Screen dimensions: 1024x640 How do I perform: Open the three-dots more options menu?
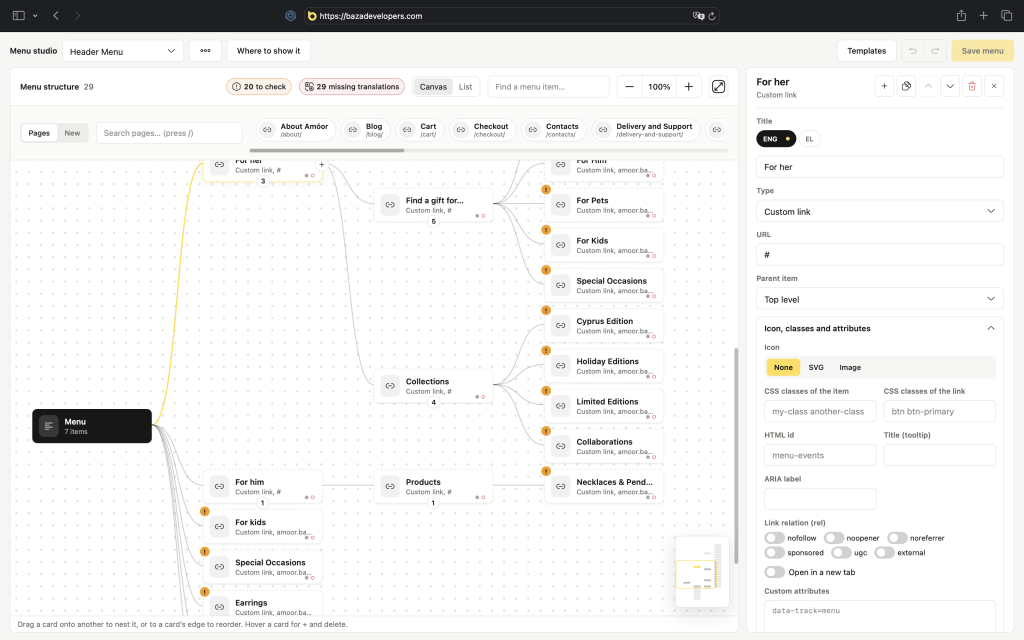tap(205, 51)
